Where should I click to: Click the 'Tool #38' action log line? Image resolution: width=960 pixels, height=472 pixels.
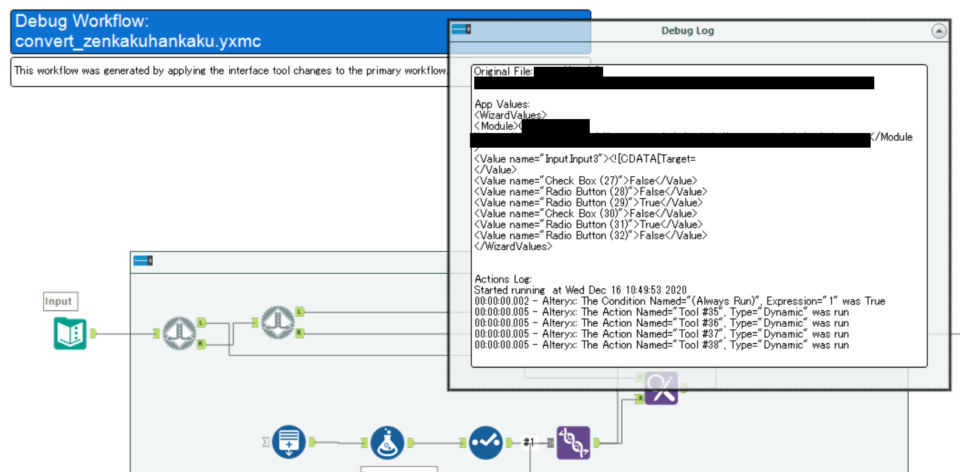[x=661, y=345]
